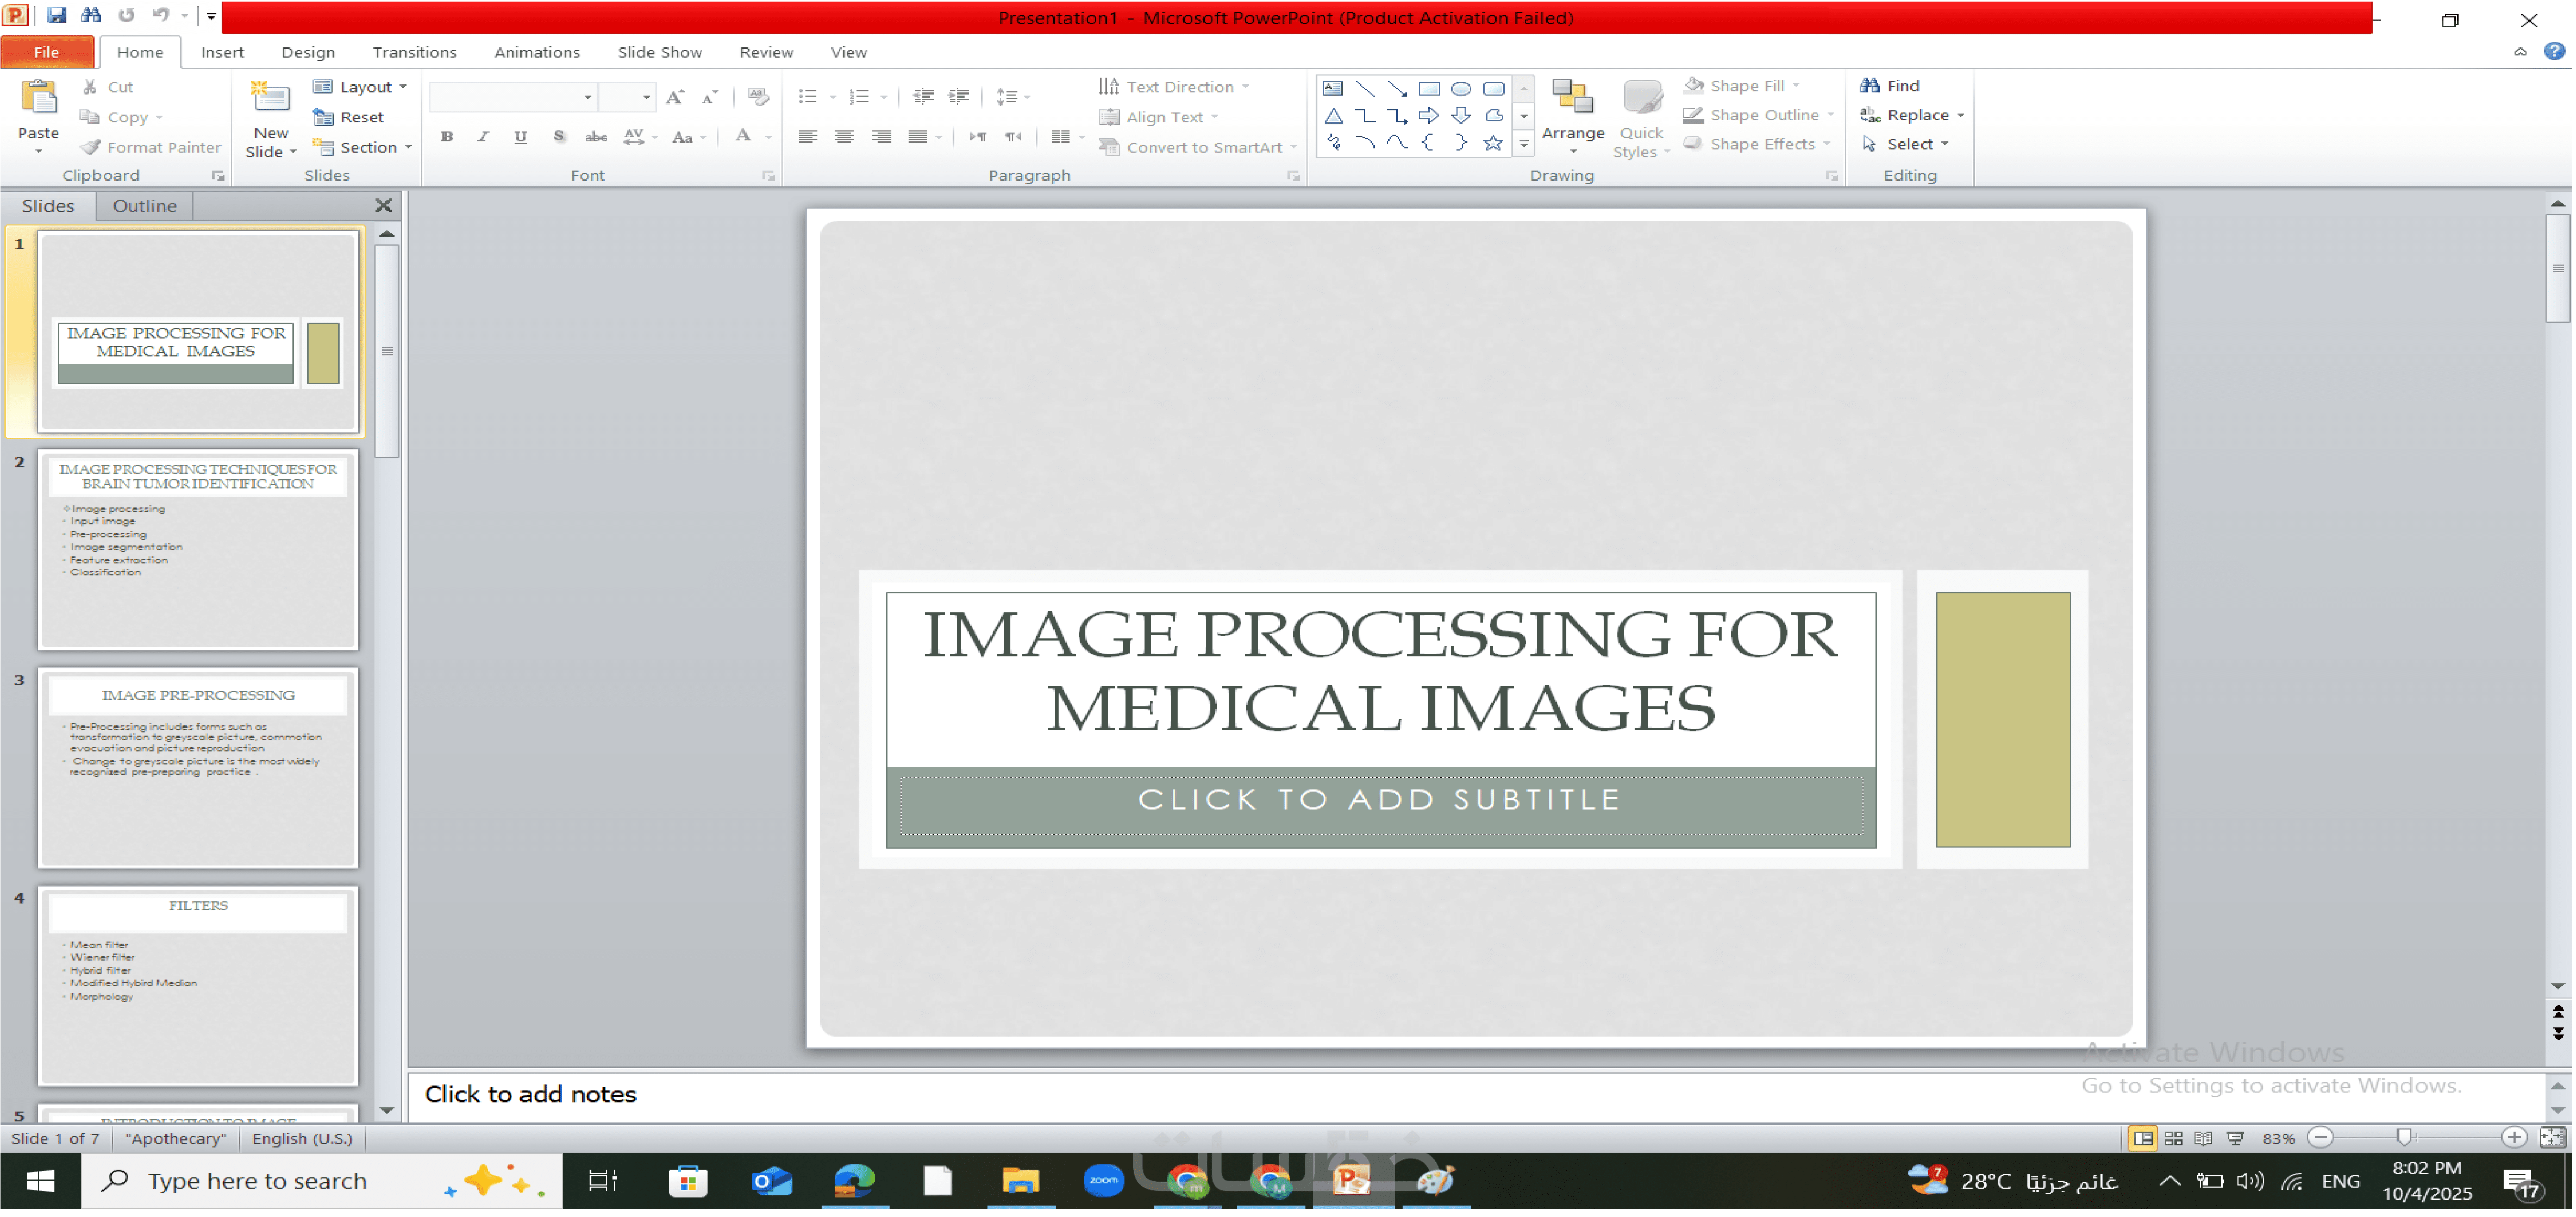Click the New Slide icon
This screenshot has width=2576, height=1217.
click(270, 98)
